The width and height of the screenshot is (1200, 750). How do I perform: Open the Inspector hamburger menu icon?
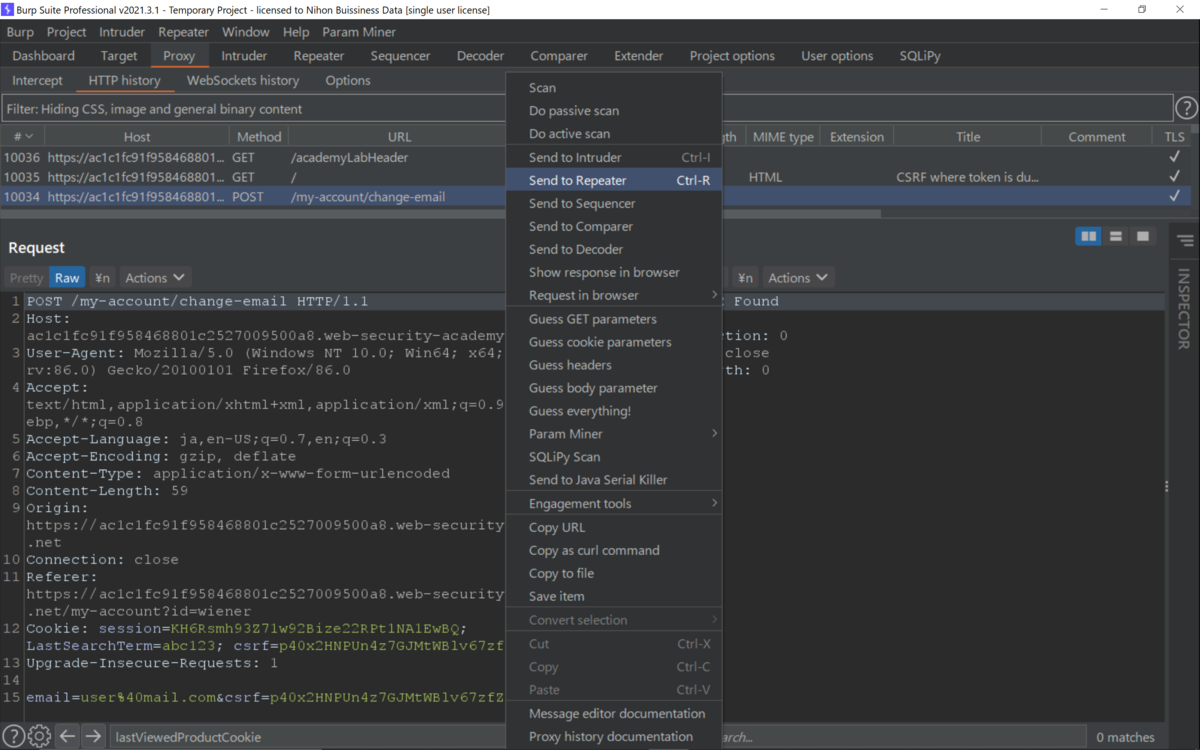[1185, 241]
